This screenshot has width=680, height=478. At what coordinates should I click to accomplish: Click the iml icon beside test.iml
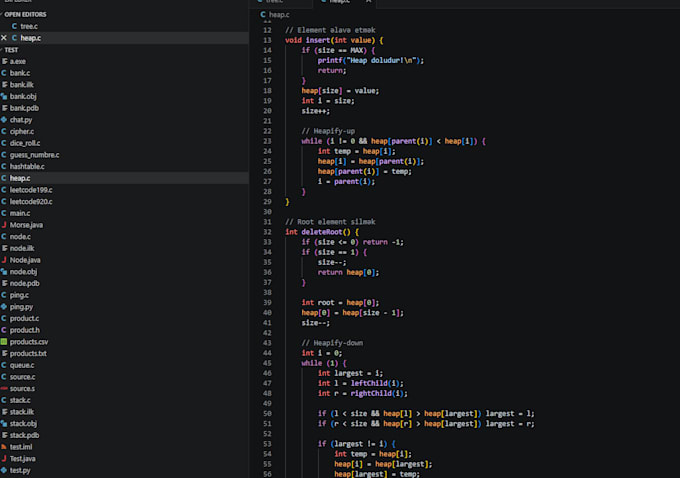pos(4,447)
